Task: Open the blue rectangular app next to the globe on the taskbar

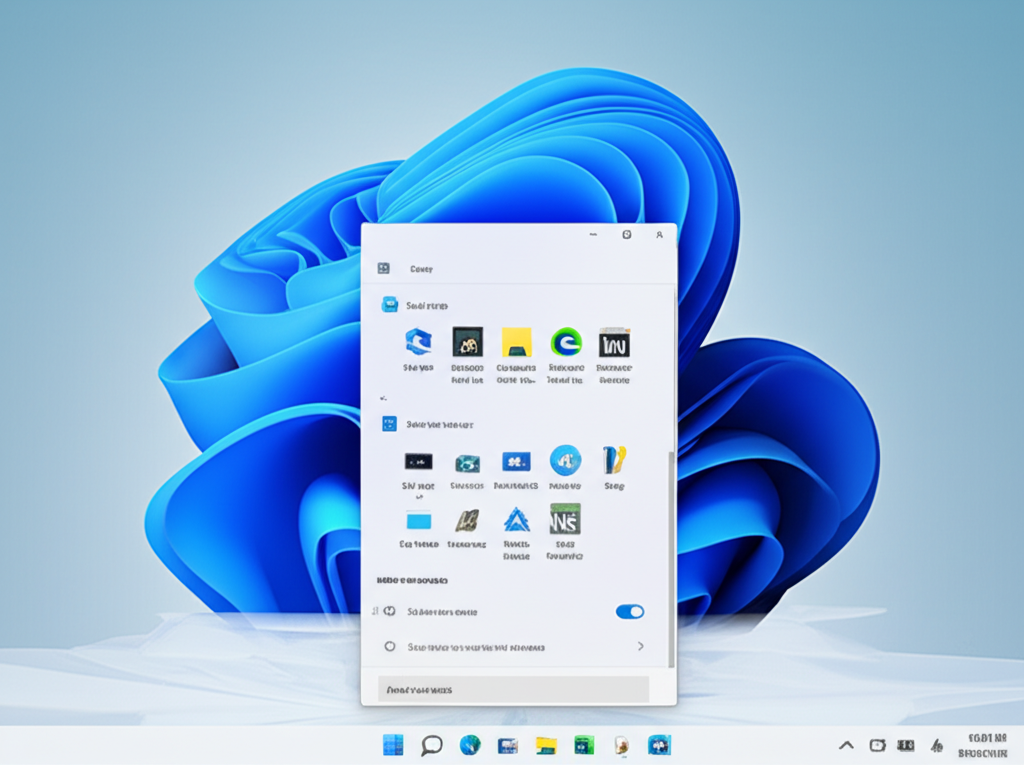Action: pyautogui.click(x=507, y=745)
